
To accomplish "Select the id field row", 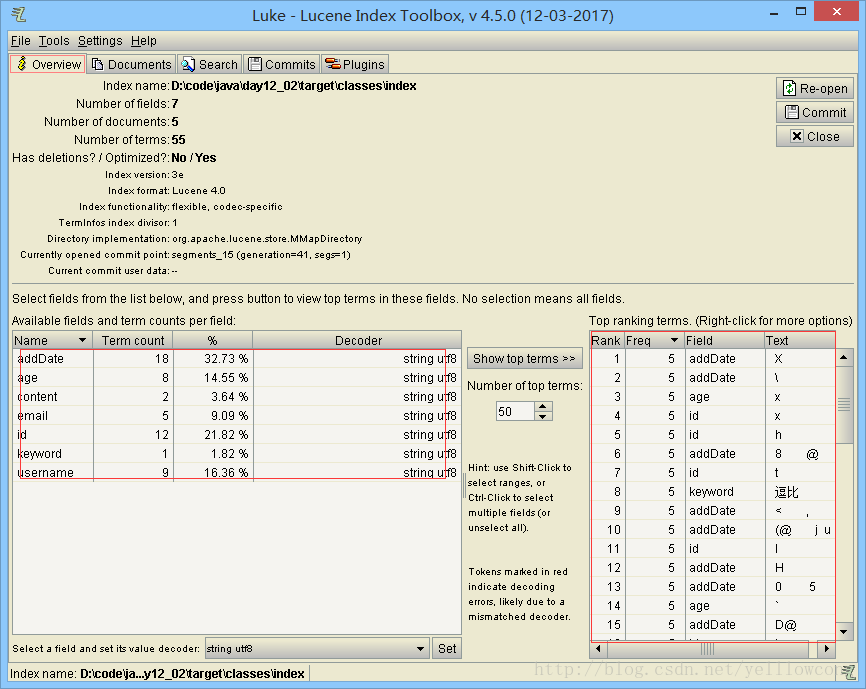I will tap(236, 434).
